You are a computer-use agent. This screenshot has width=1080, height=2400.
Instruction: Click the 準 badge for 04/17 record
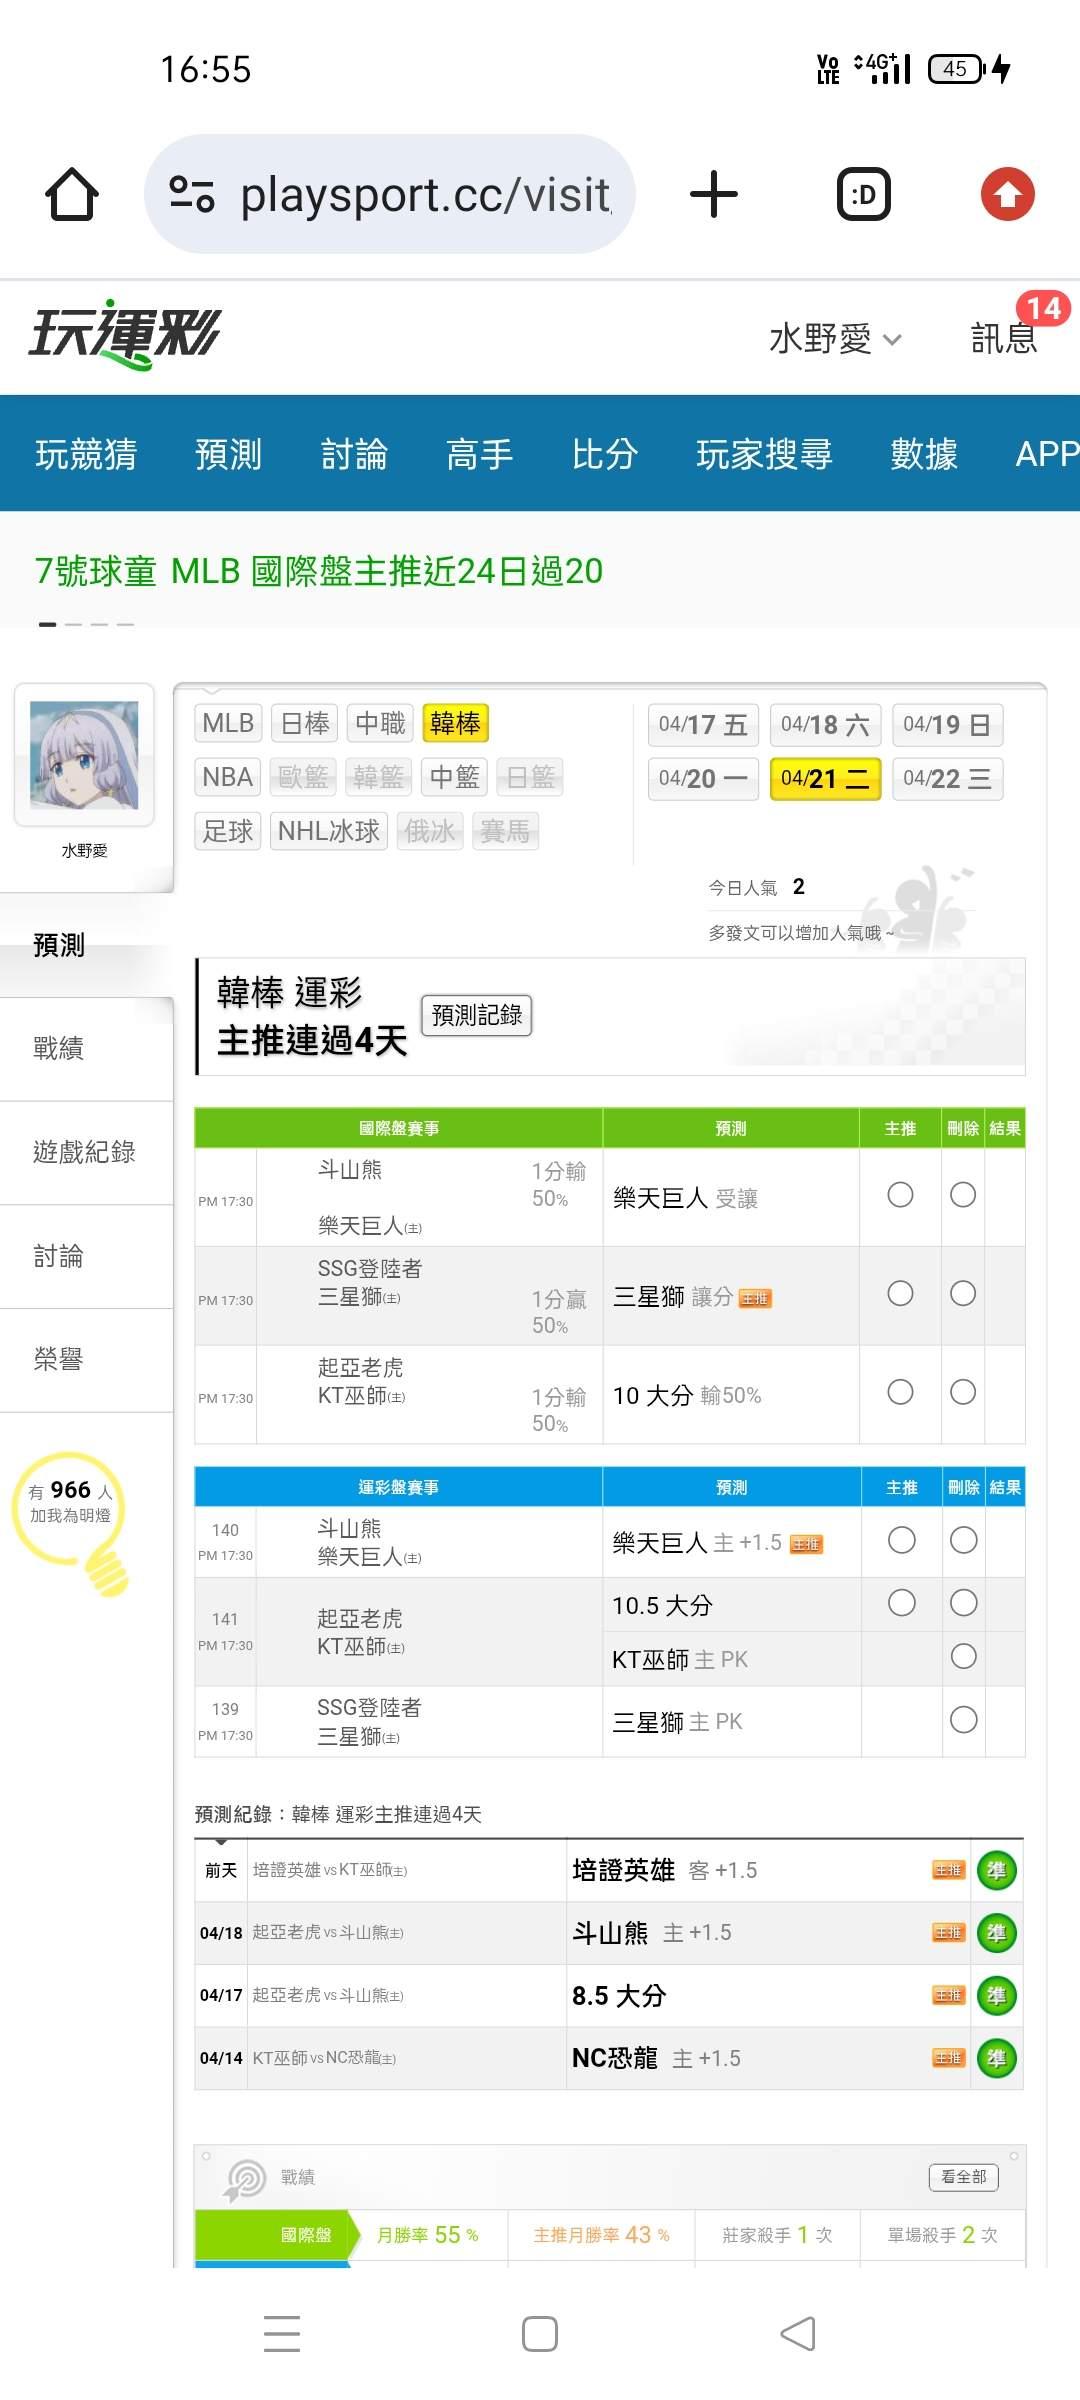996,1996
